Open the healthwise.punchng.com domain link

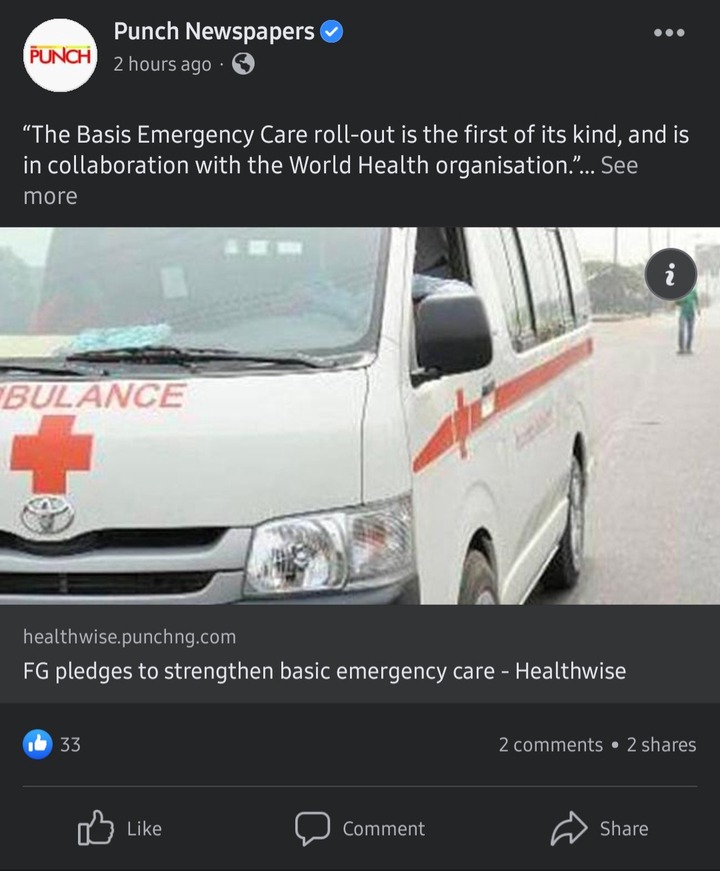[129, 637]
